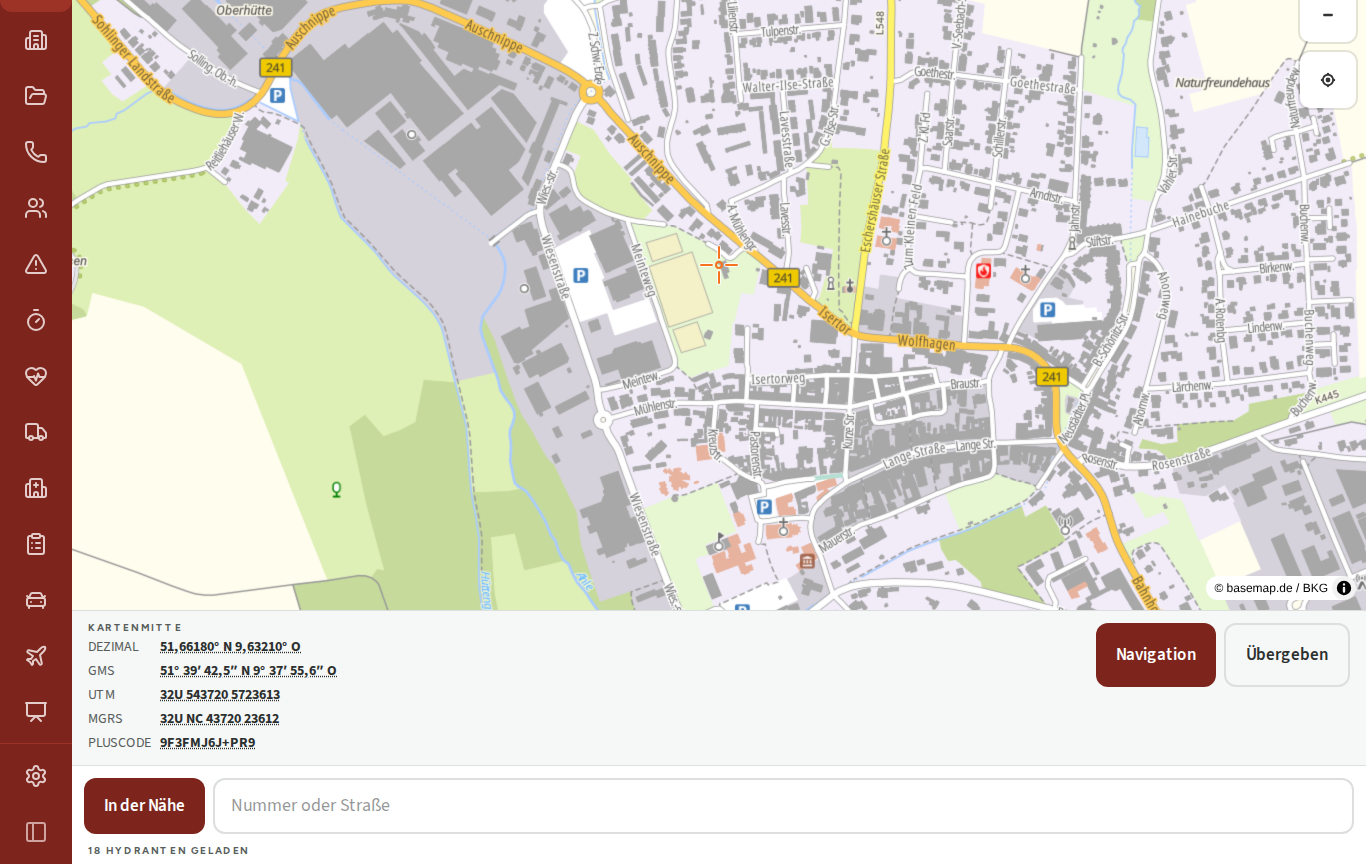Open the folder section in the sidebar
The image size is (1366, 864).
pos(36,96)
